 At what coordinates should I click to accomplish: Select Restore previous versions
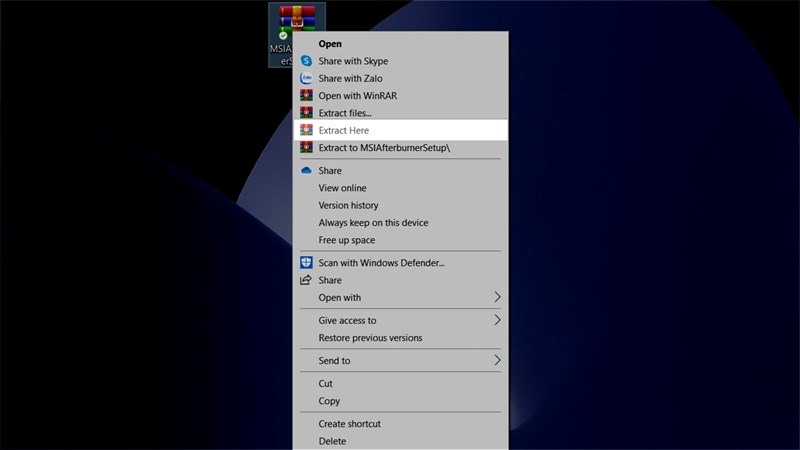(401, 338)
